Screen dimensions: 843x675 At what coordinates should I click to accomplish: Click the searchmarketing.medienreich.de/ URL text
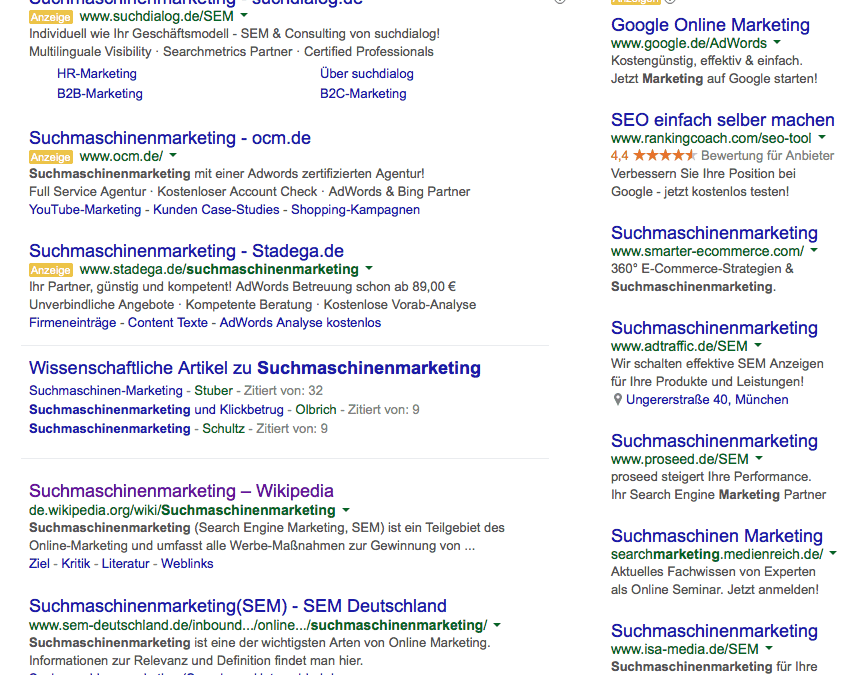coord(717,554)
